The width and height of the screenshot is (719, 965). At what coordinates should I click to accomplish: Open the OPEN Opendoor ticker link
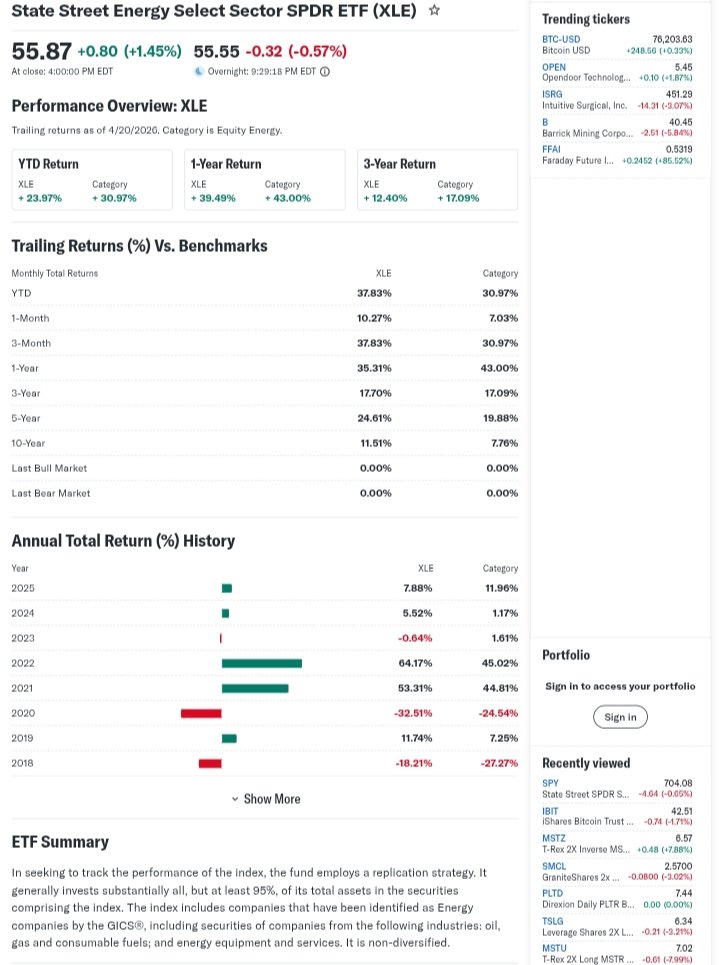[x=553, y=67]
